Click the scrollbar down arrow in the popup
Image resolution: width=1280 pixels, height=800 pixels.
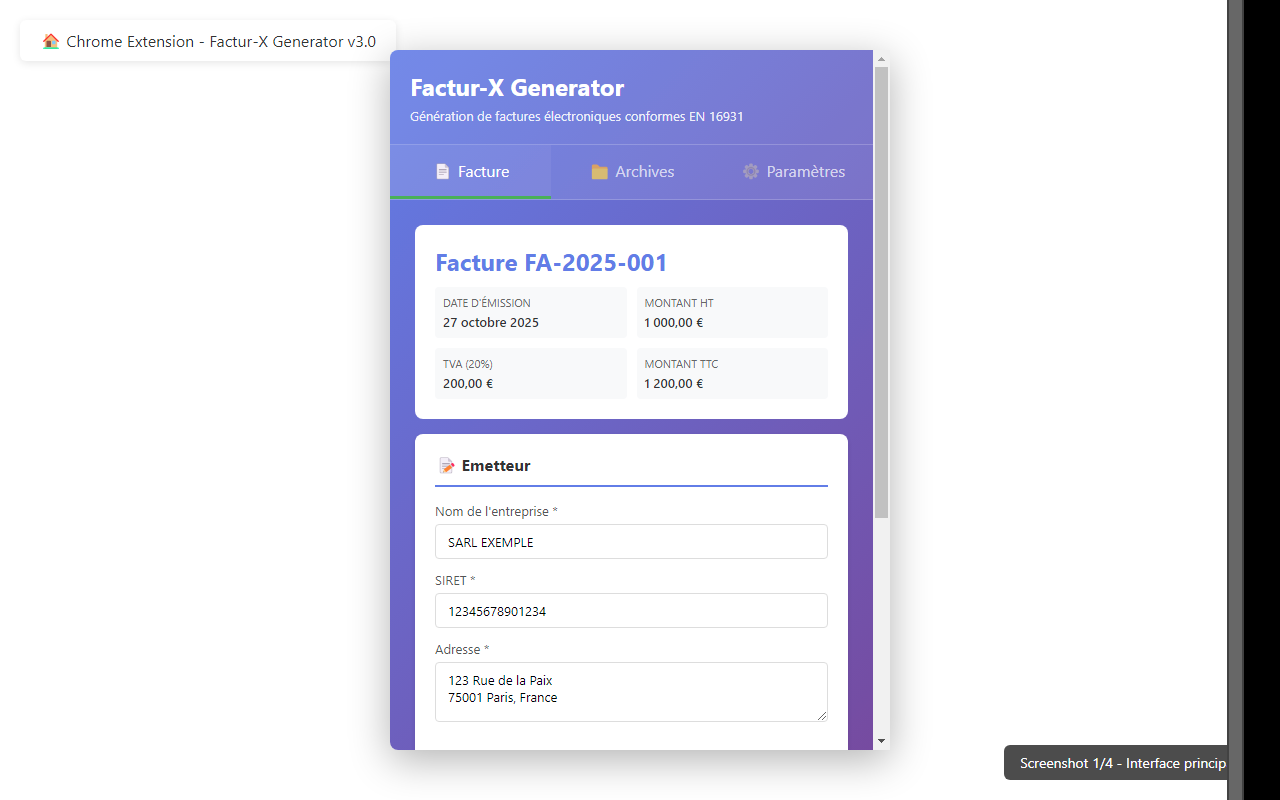881,741
